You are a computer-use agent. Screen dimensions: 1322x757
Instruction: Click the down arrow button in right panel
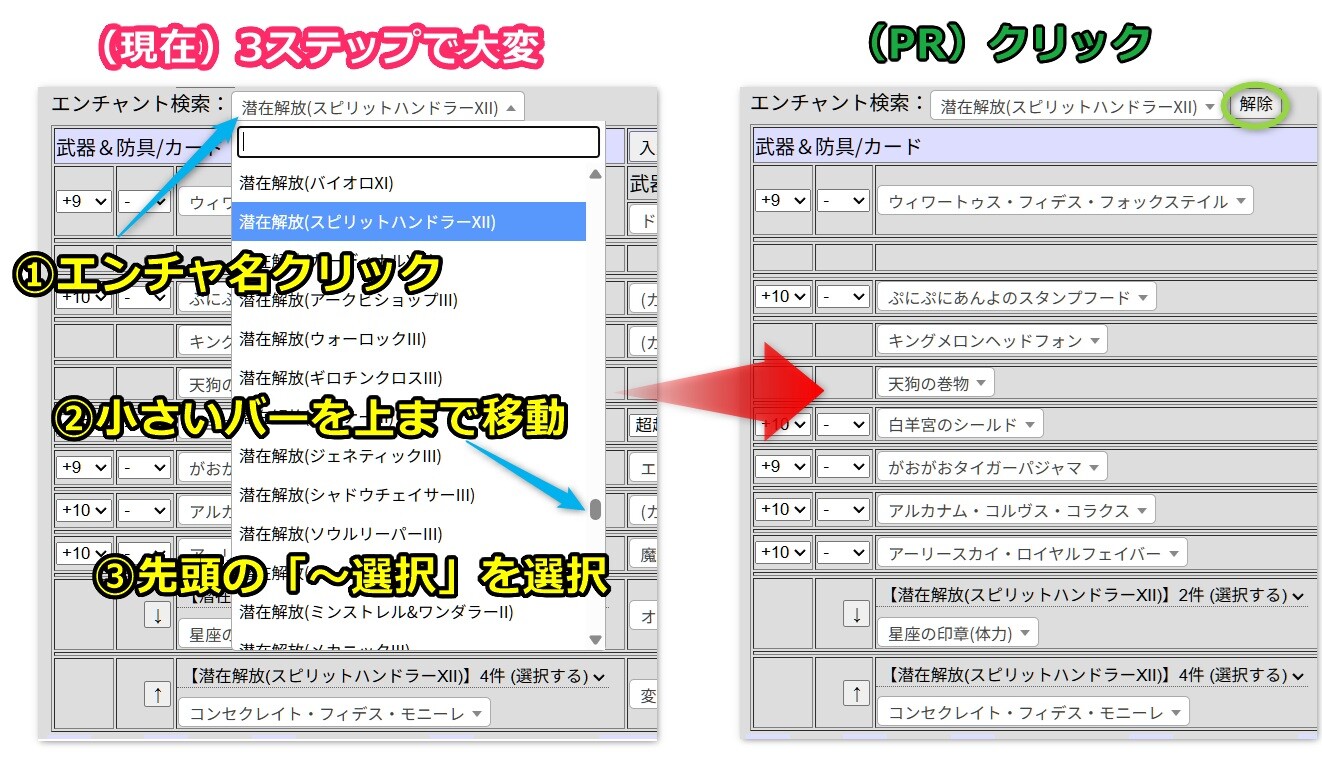856,614
